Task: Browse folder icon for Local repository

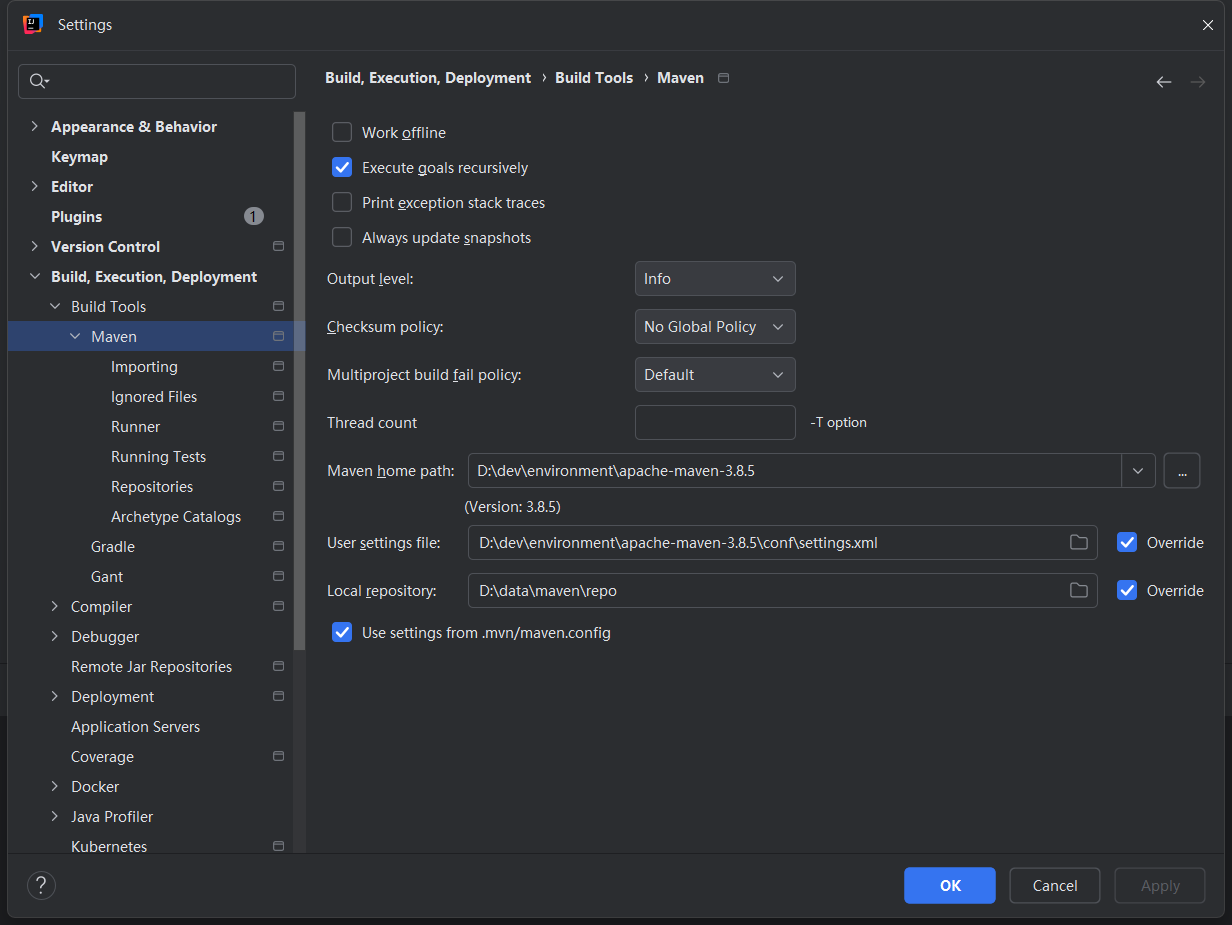Action: (x=1078, y=590)
